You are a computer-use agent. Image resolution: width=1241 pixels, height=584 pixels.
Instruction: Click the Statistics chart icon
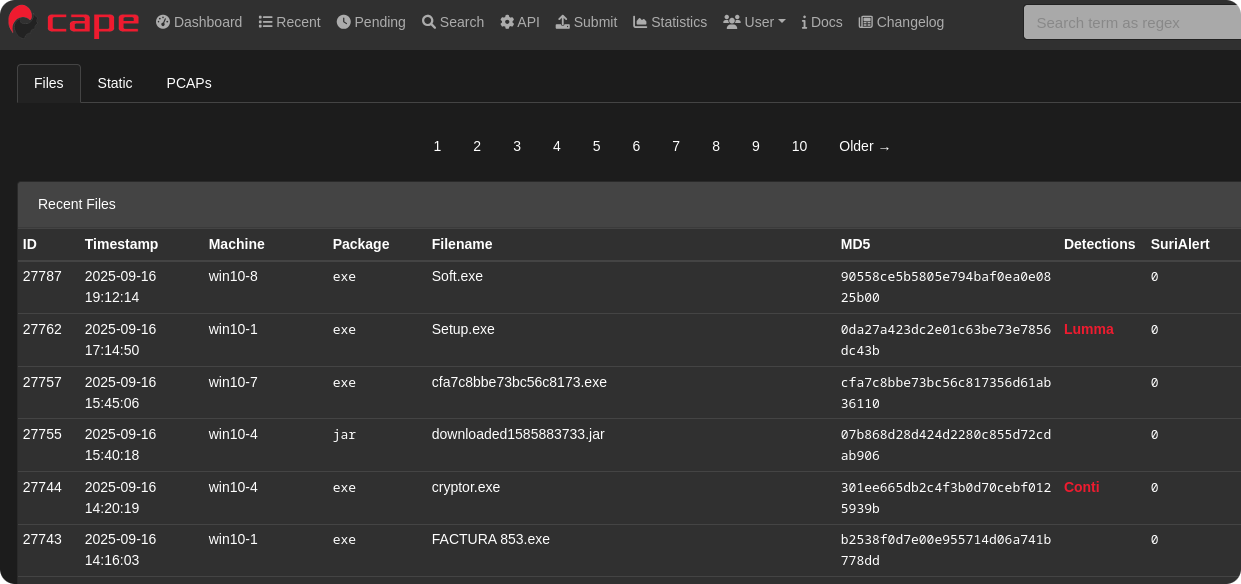tap(640, 22)
